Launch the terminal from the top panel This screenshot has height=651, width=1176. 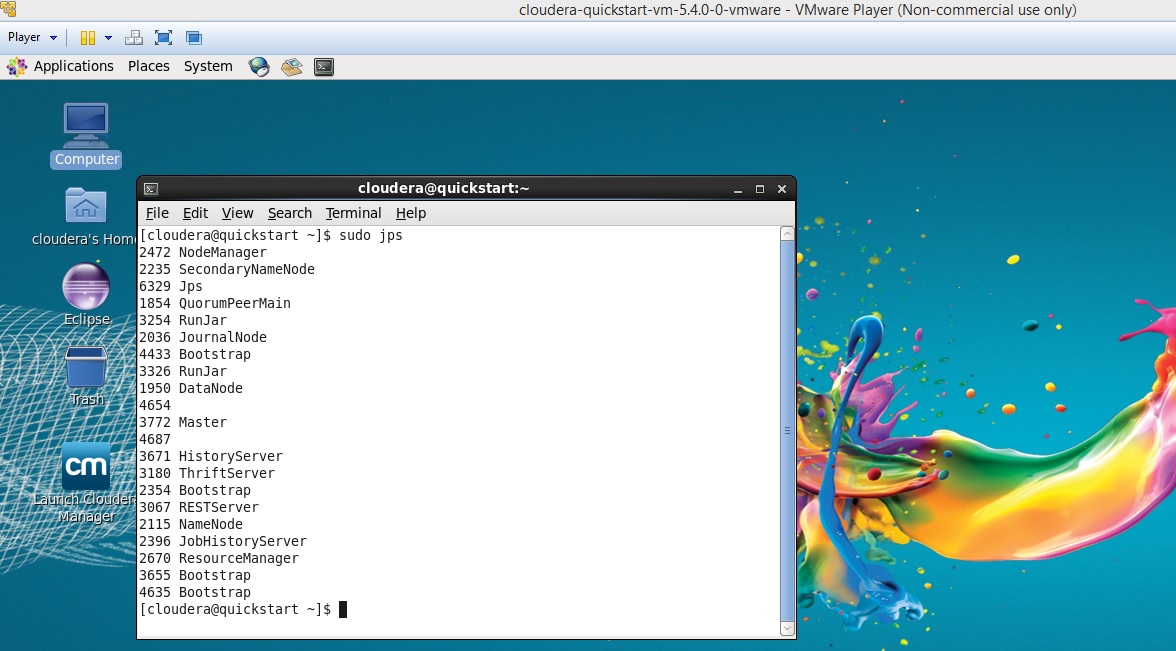[x=323, y=66]
